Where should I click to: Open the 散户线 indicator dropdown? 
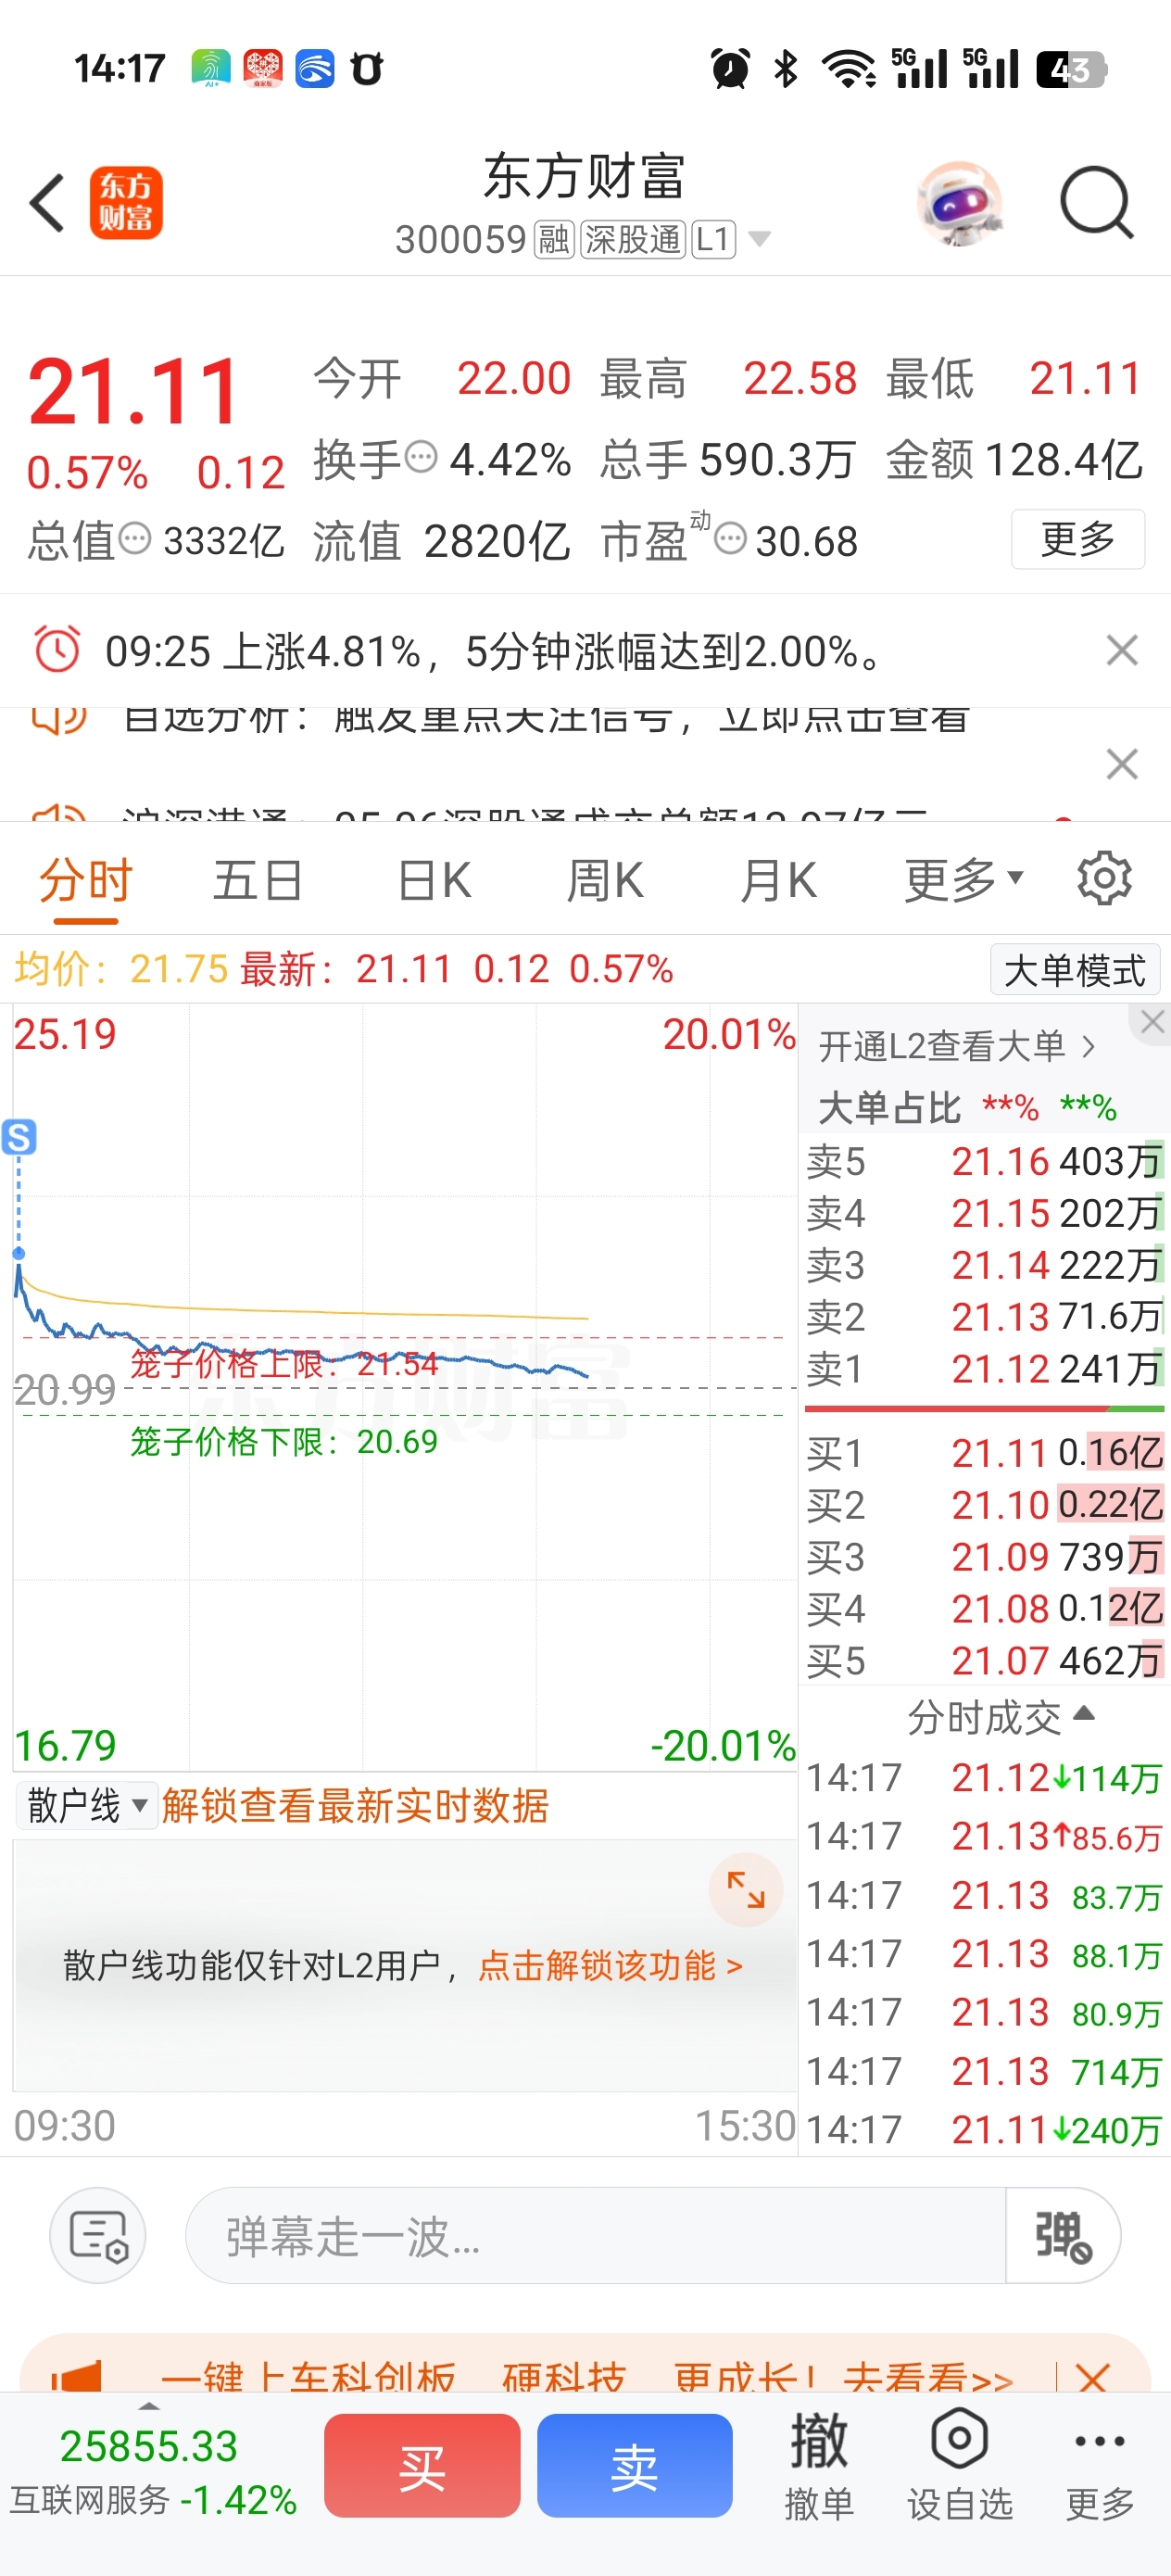87,1806
